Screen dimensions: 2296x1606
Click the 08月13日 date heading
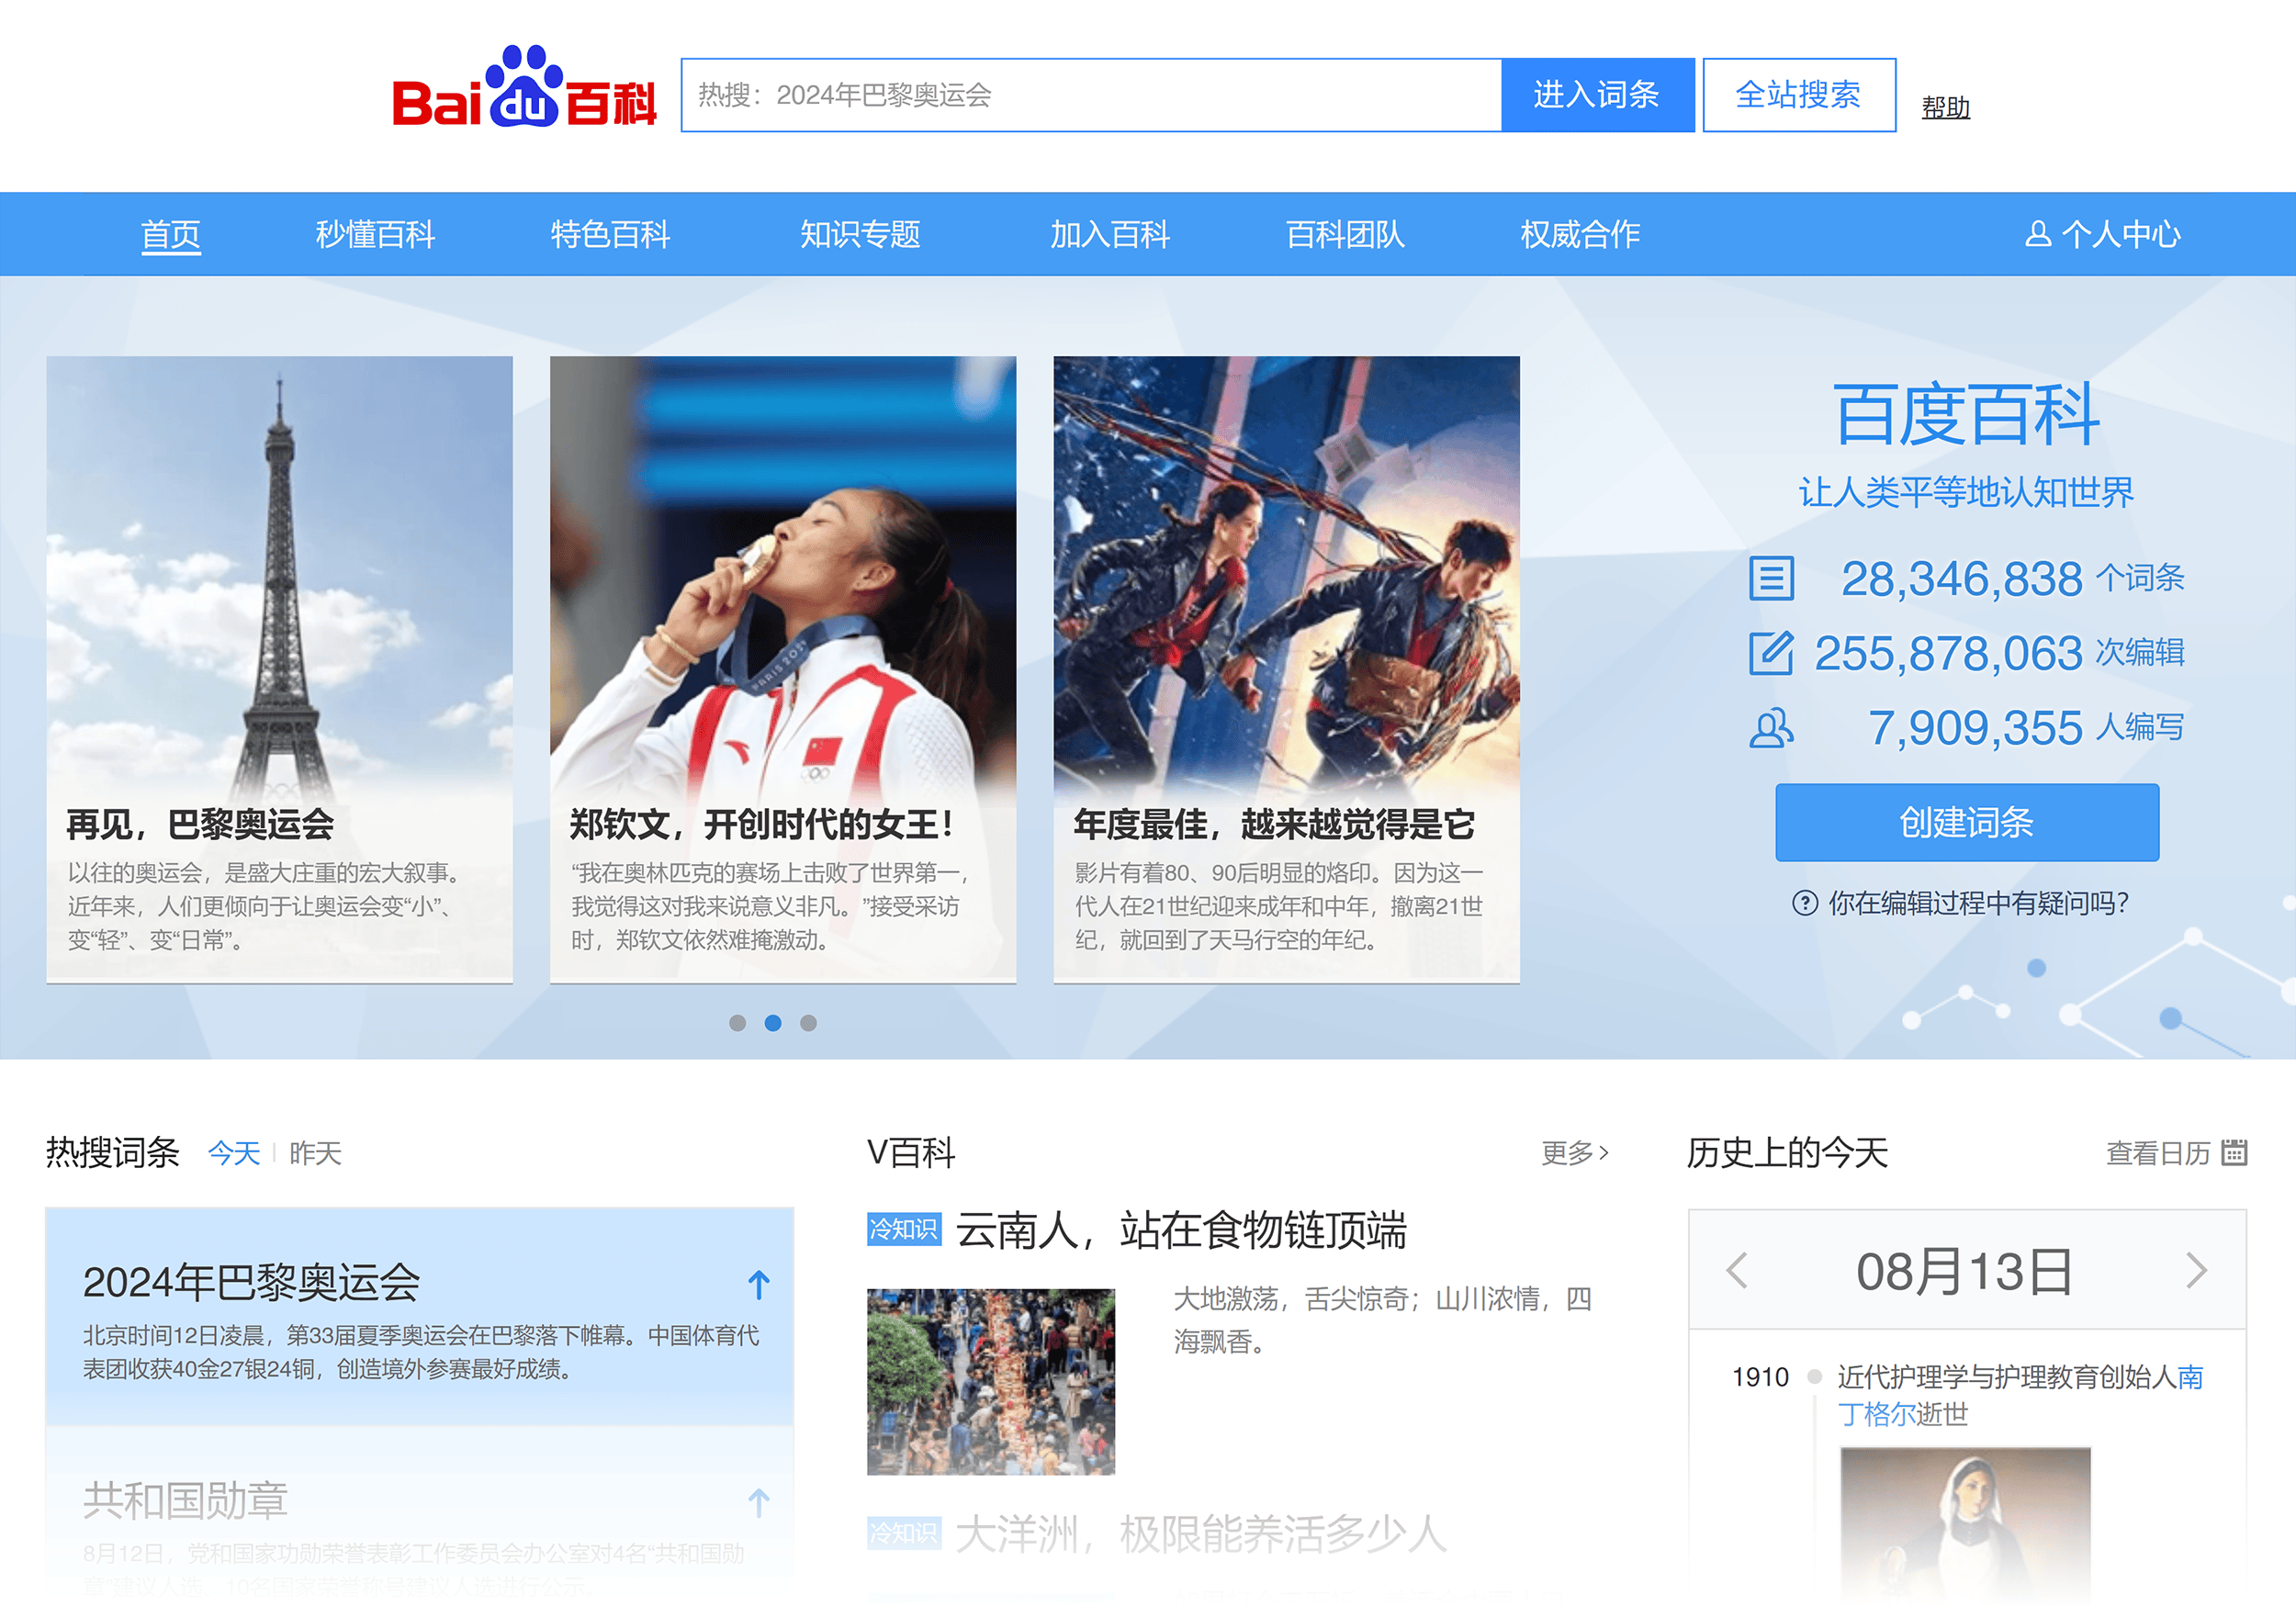pyautogui.click(x=1965, y=1272)
